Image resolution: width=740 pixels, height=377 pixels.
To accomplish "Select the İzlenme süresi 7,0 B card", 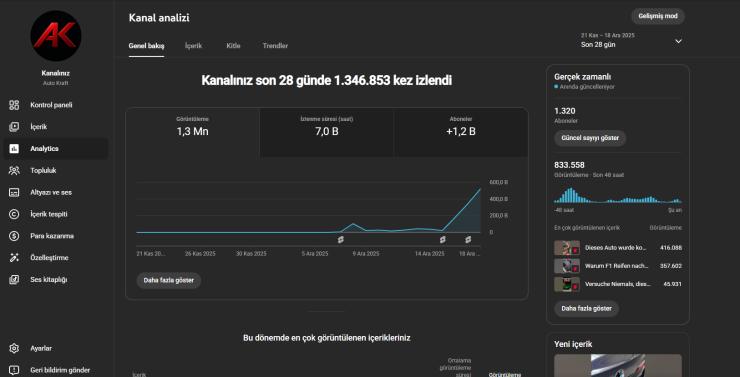I will click(327, 133).
